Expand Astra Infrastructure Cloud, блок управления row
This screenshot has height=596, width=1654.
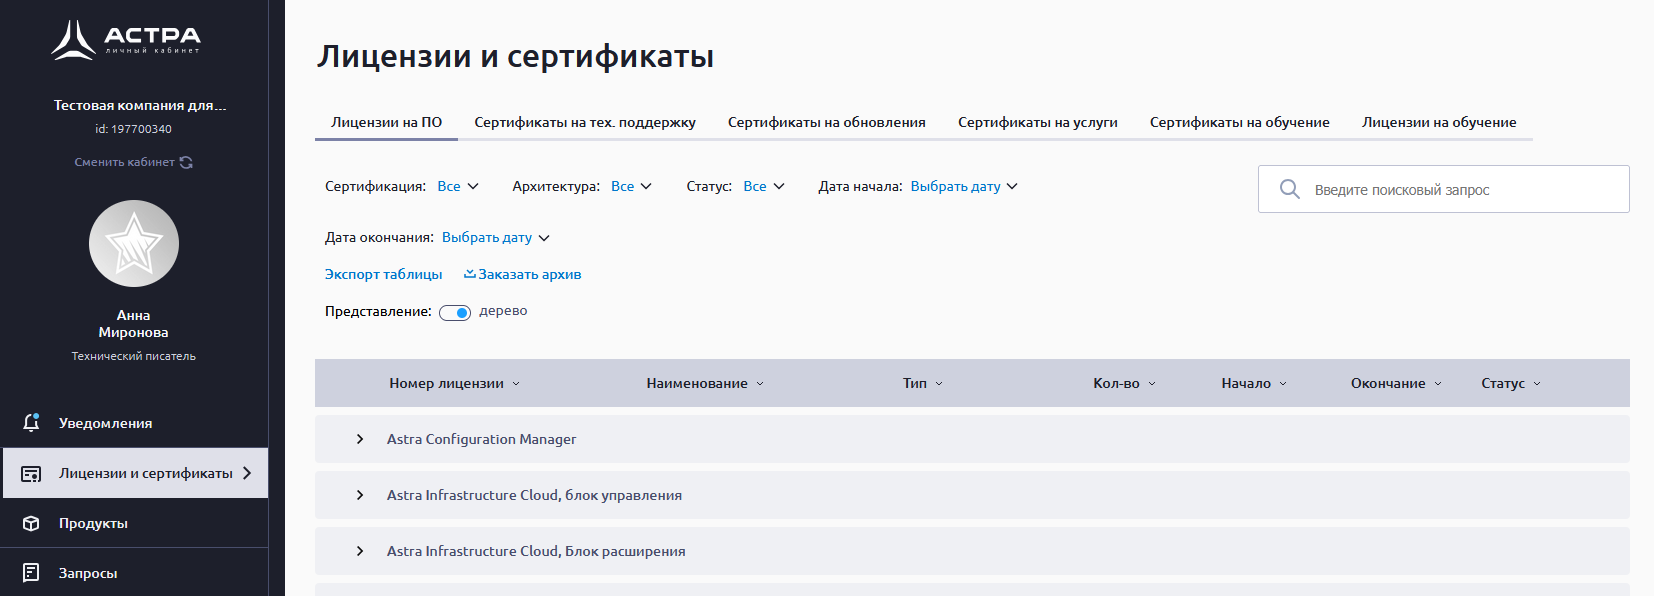coord(360,495)
